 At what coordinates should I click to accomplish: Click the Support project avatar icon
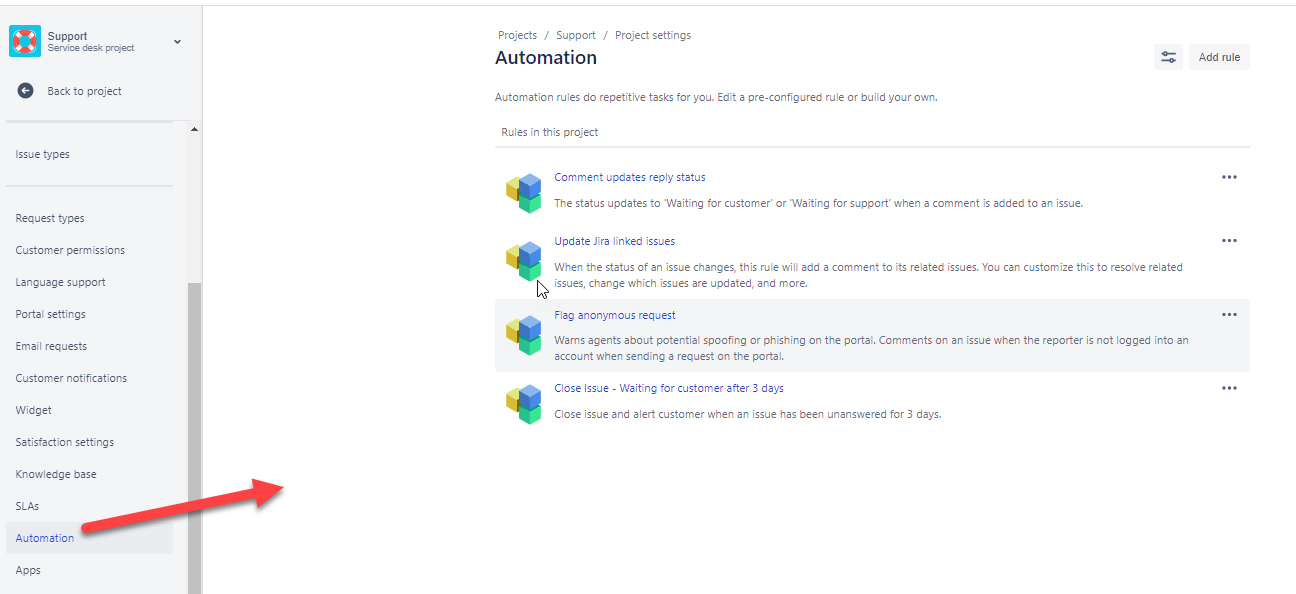click(x=25, y=41)
